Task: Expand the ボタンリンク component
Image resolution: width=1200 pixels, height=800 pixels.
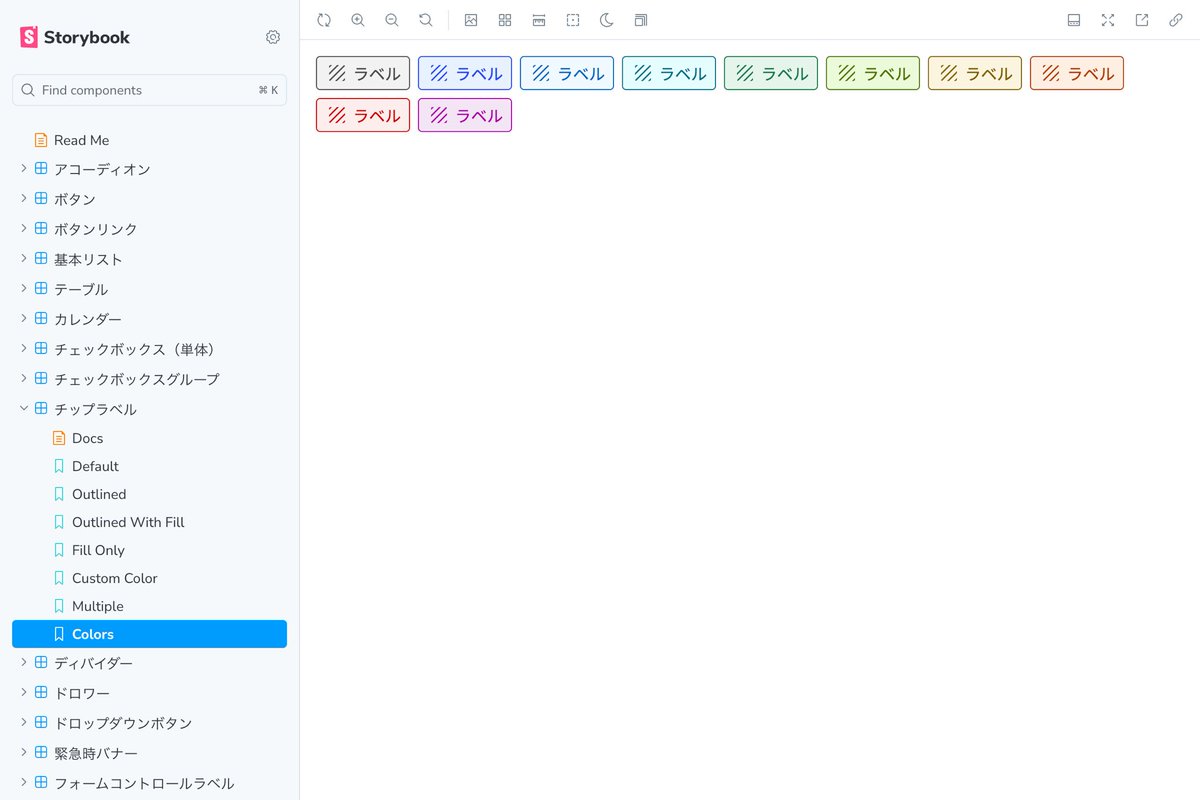Action: pyautogui.click(x=149, y=229)
